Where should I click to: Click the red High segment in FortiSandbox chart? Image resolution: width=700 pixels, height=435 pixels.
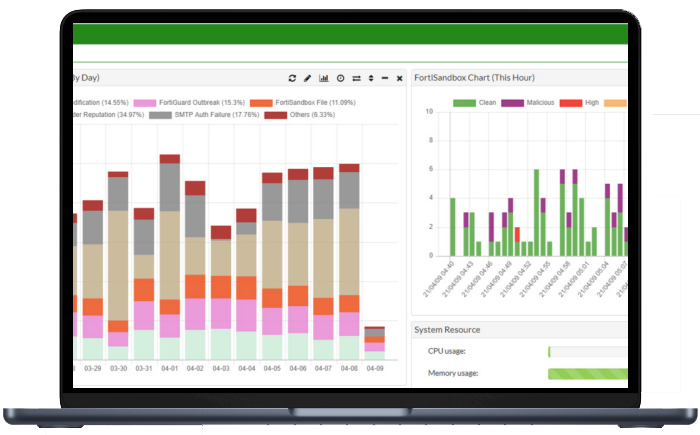click(x=517, y=234)
